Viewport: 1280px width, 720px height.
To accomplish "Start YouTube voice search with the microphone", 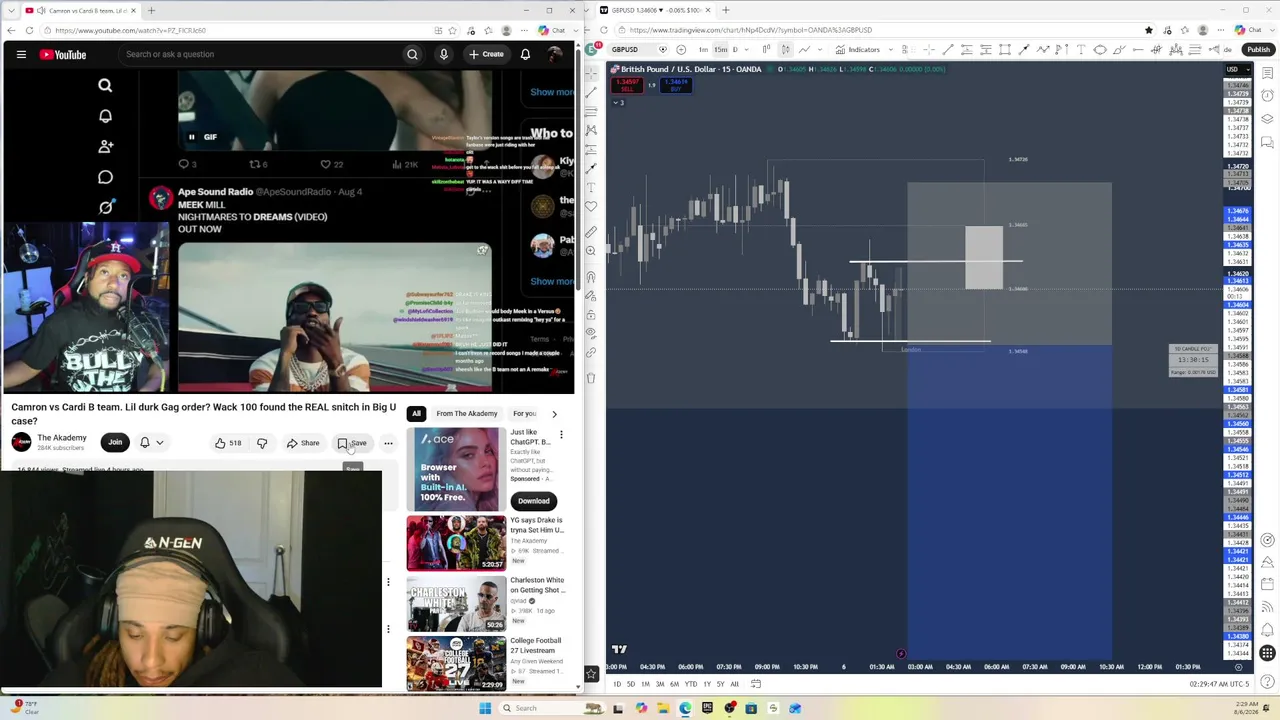I will [444, 54].
